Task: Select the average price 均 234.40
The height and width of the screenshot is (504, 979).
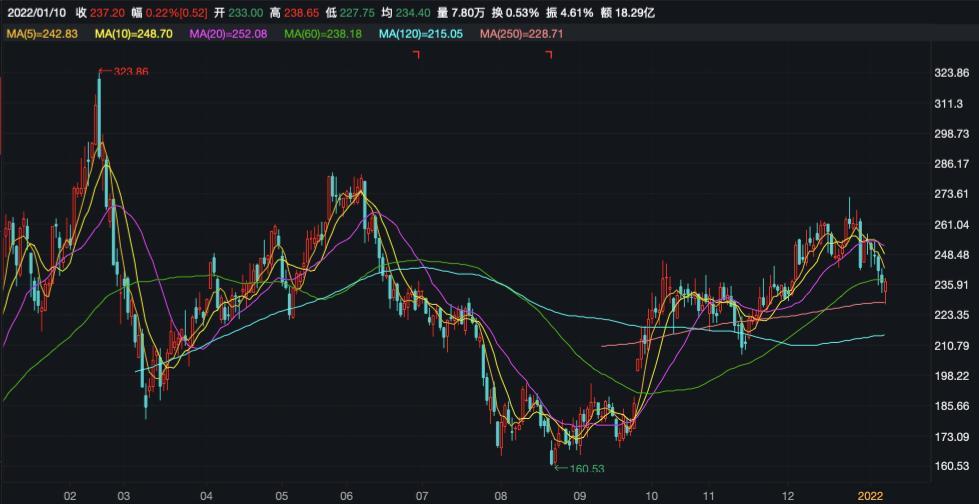Action: [x=406, y=12]
